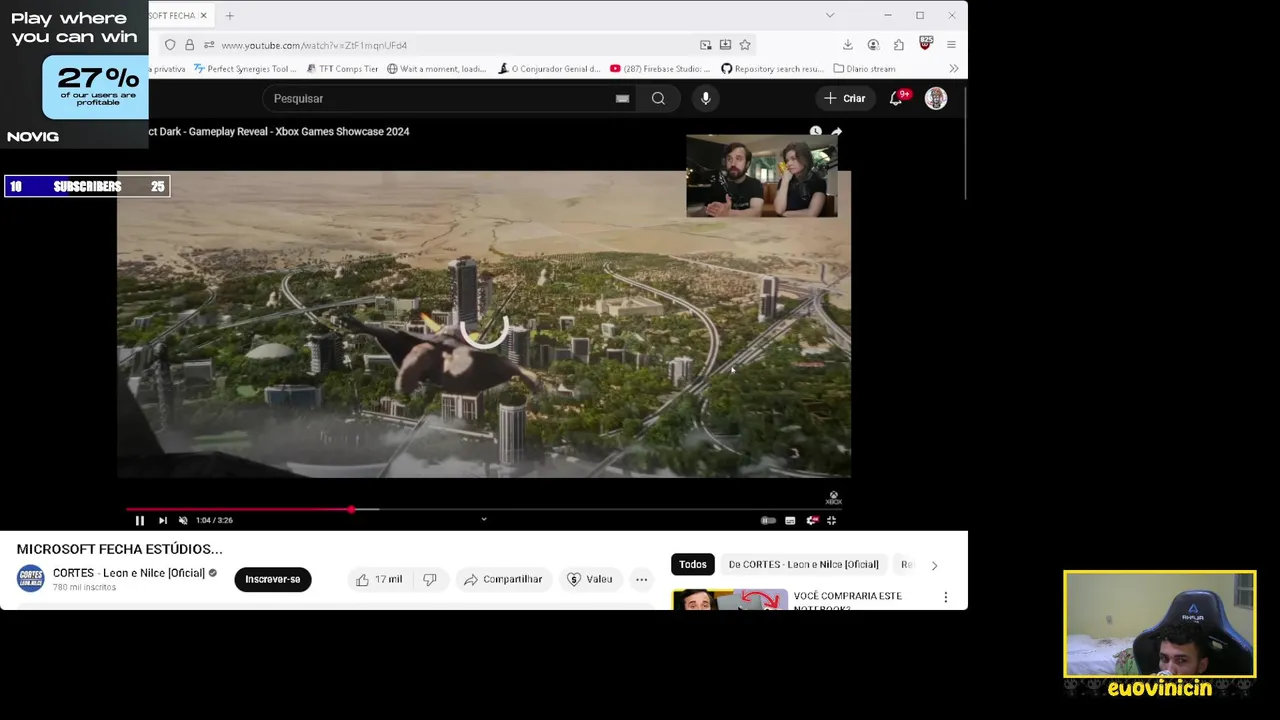
Task: Click the uBlock extension badge icon
Action: click(926, 44)
